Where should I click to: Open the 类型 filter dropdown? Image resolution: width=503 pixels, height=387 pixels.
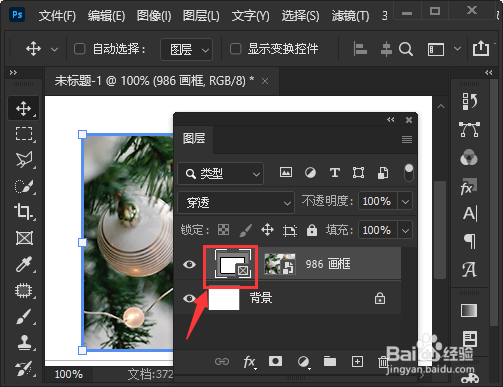pos(221,173)
